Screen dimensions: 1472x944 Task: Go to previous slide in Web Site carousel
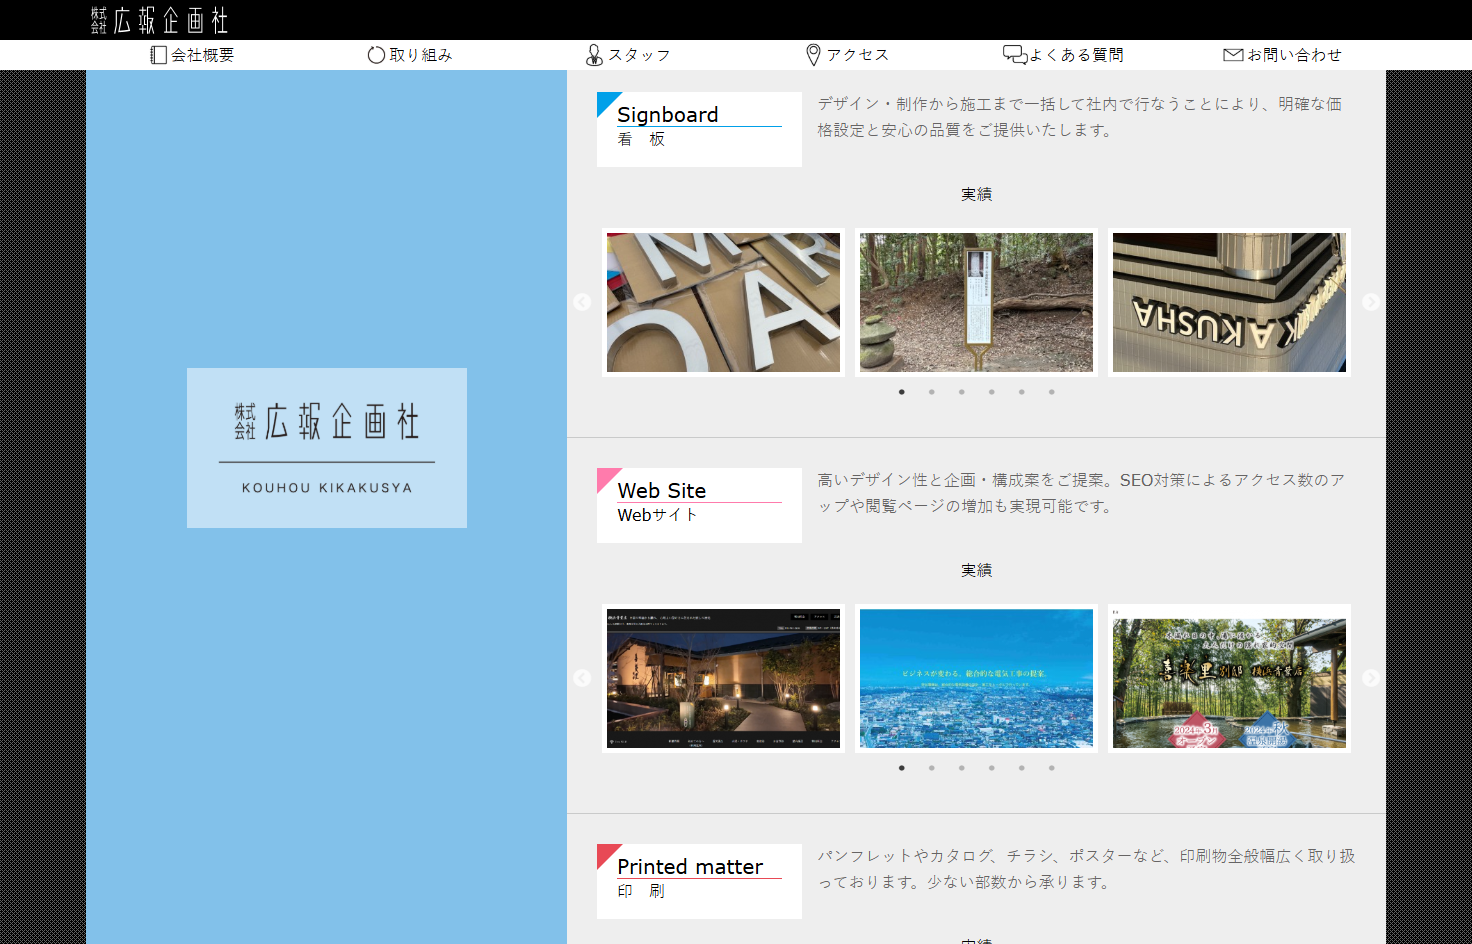pos(582,678)
